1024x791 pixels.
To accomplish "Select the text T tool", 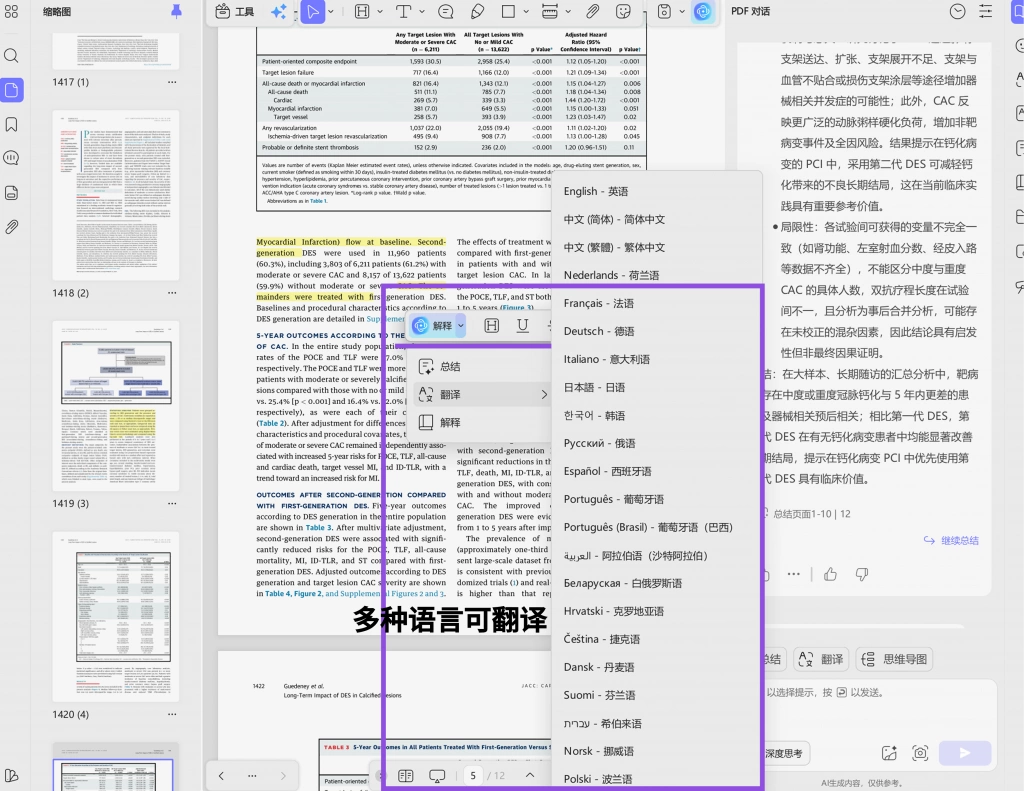I will click(x=404, y=12).
